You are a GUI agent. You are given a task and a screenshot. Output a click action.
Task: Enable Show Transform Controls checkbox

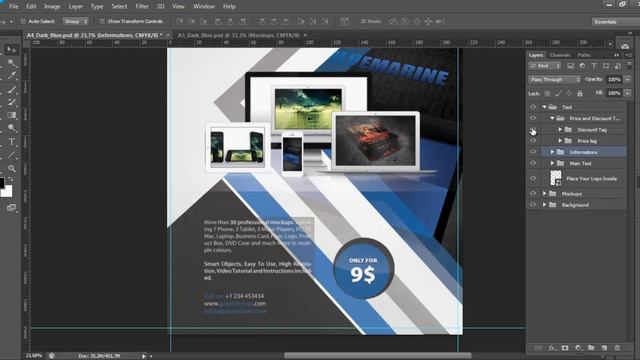tap(102, 21)
